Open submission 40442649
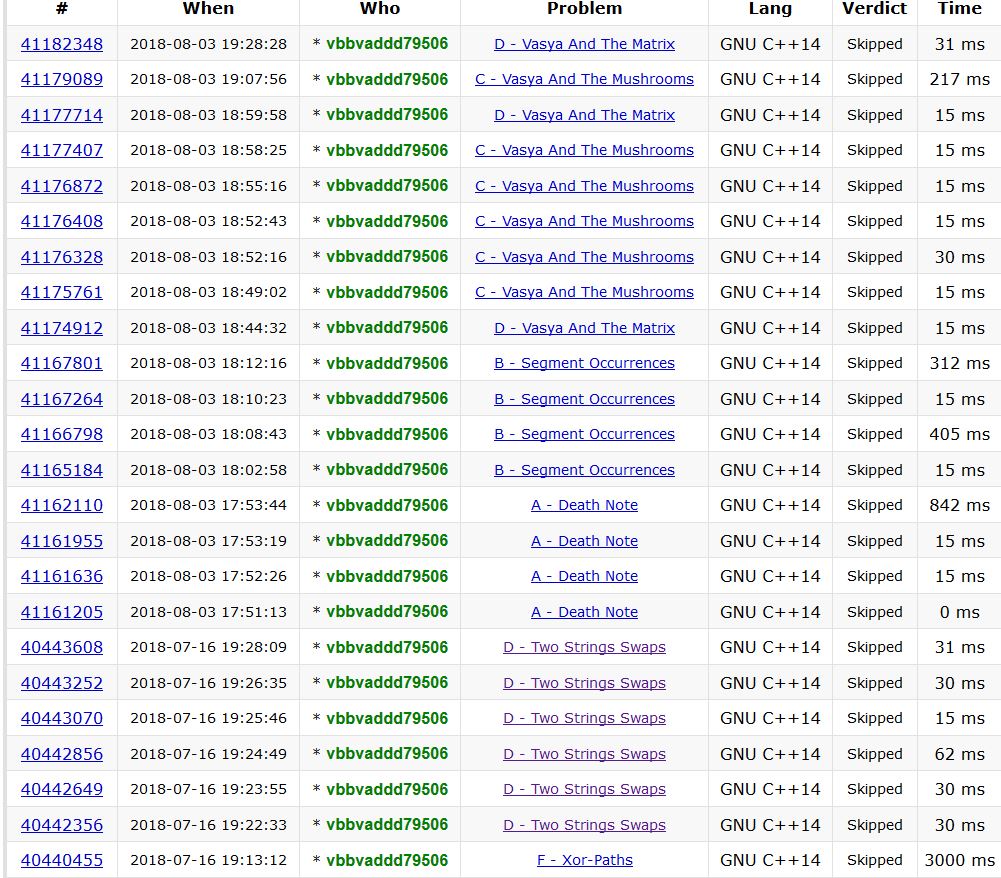1001x878 pixels. (62, 789)
